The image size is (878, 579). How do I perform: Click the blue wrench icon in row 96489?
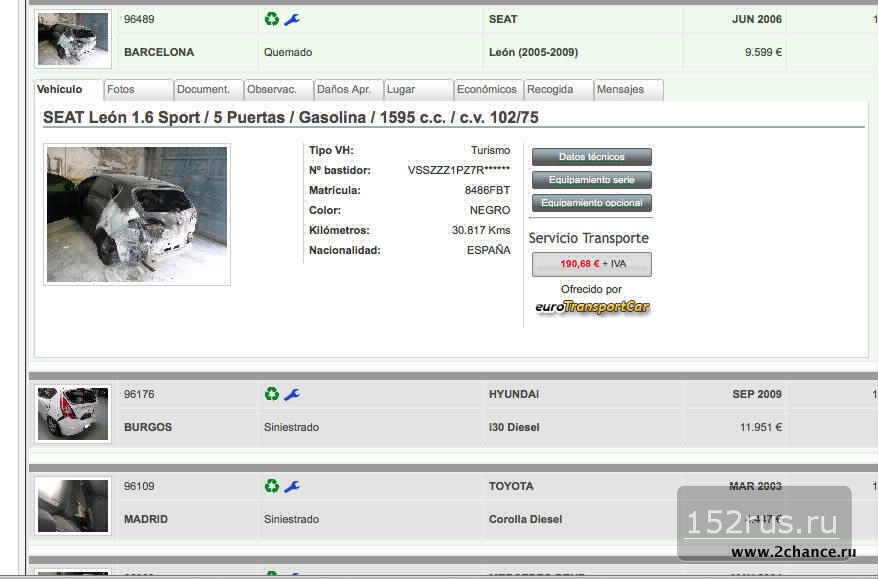(292, 20)
